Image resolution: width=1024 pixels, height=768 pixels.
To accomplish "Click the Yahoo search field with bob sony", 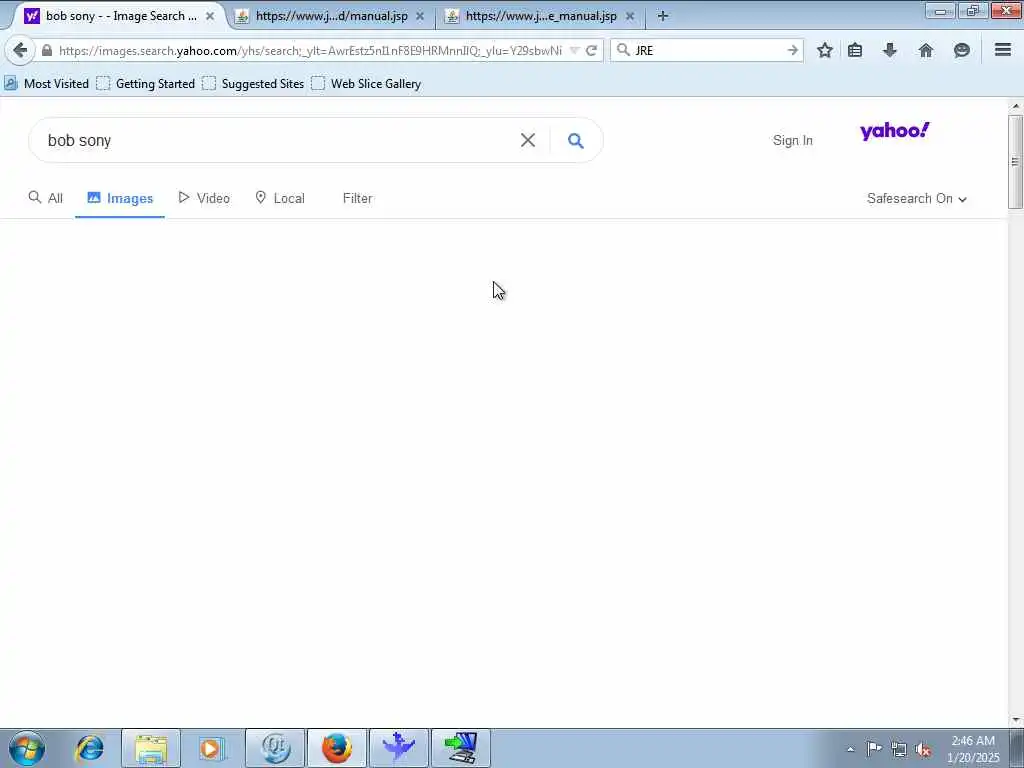I will point(274,140).
